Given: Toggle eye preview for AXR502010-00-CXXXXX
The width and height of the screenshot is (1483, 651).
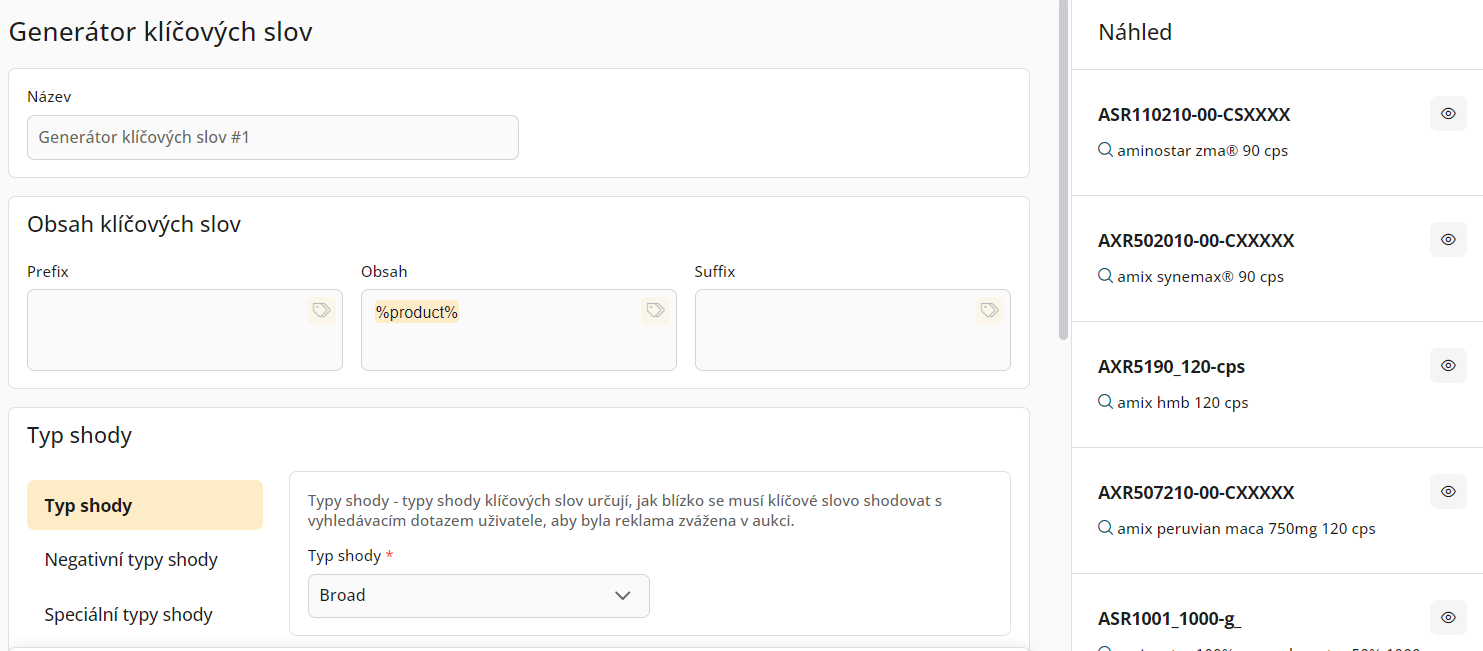Looking at the screenshot, I should pyautogui.click(x=1447, y=240).
